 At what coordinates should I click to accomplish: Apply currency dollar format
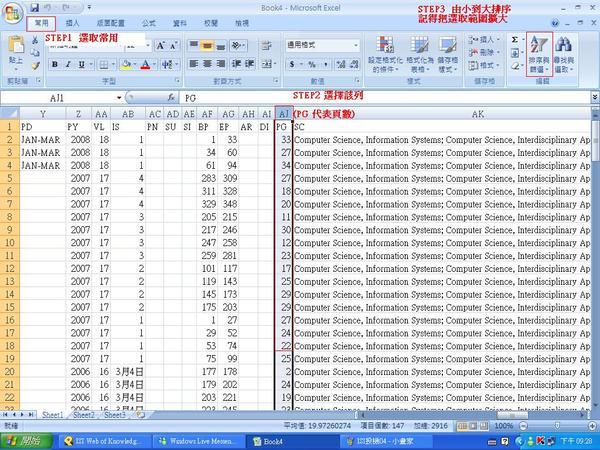(x=292, y=64)
